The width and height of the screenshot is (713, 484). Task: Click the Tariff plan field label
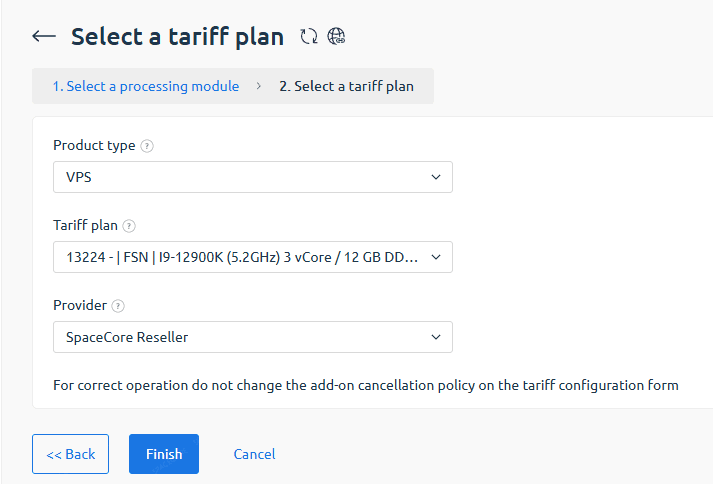coord(86,225)
